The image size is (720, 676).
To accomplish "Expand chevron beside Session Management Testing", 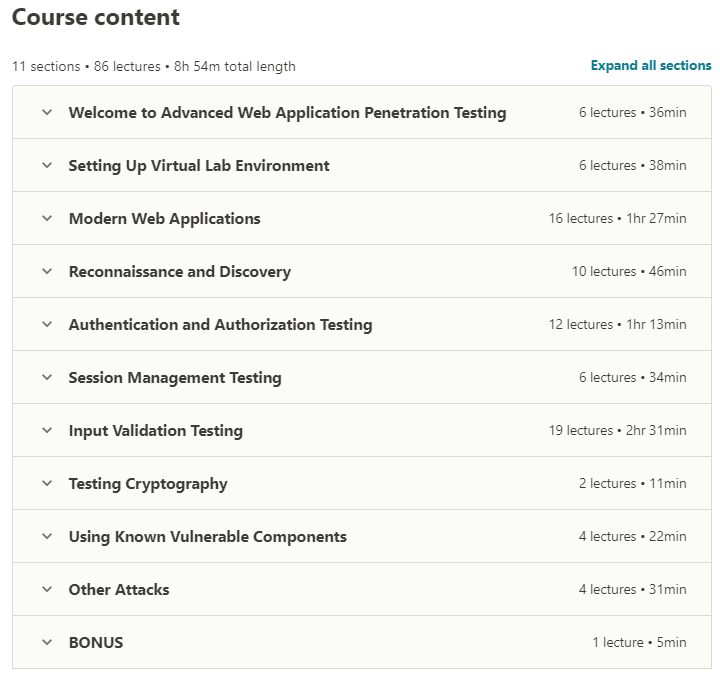I will [x=47, y=378].
